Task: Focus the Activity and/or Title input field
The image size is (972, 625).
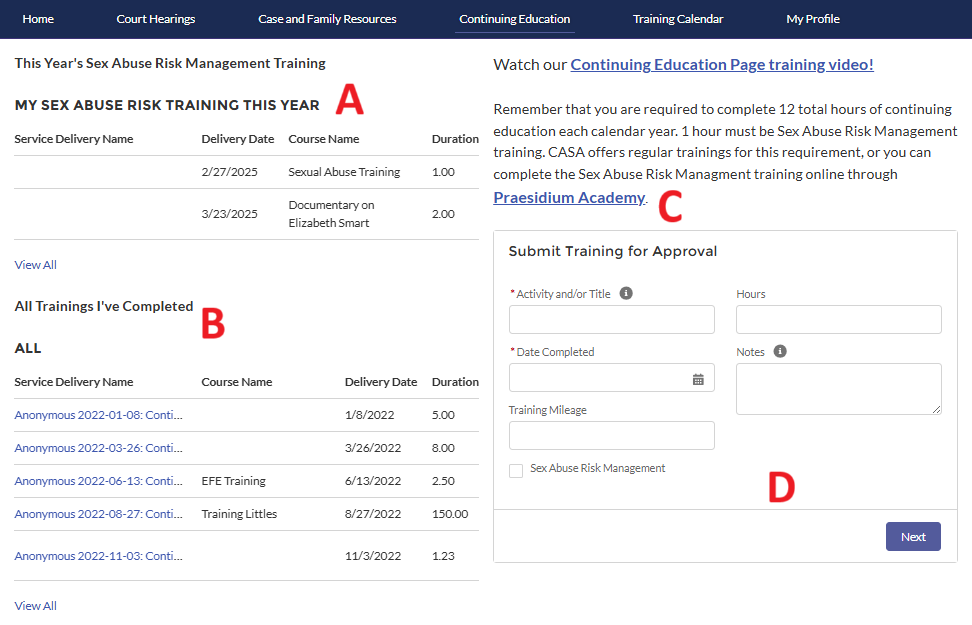Action: coord(611,320)
